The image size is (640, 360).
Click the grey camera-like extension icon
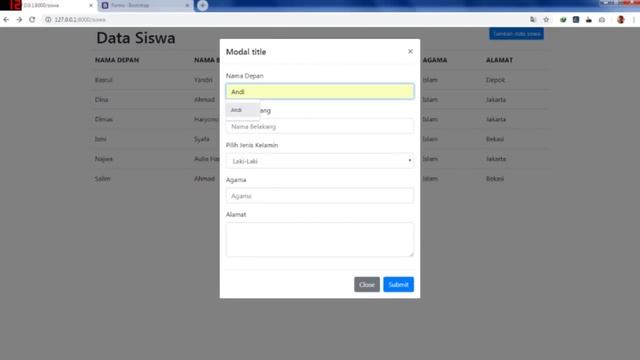click(602, 20)
